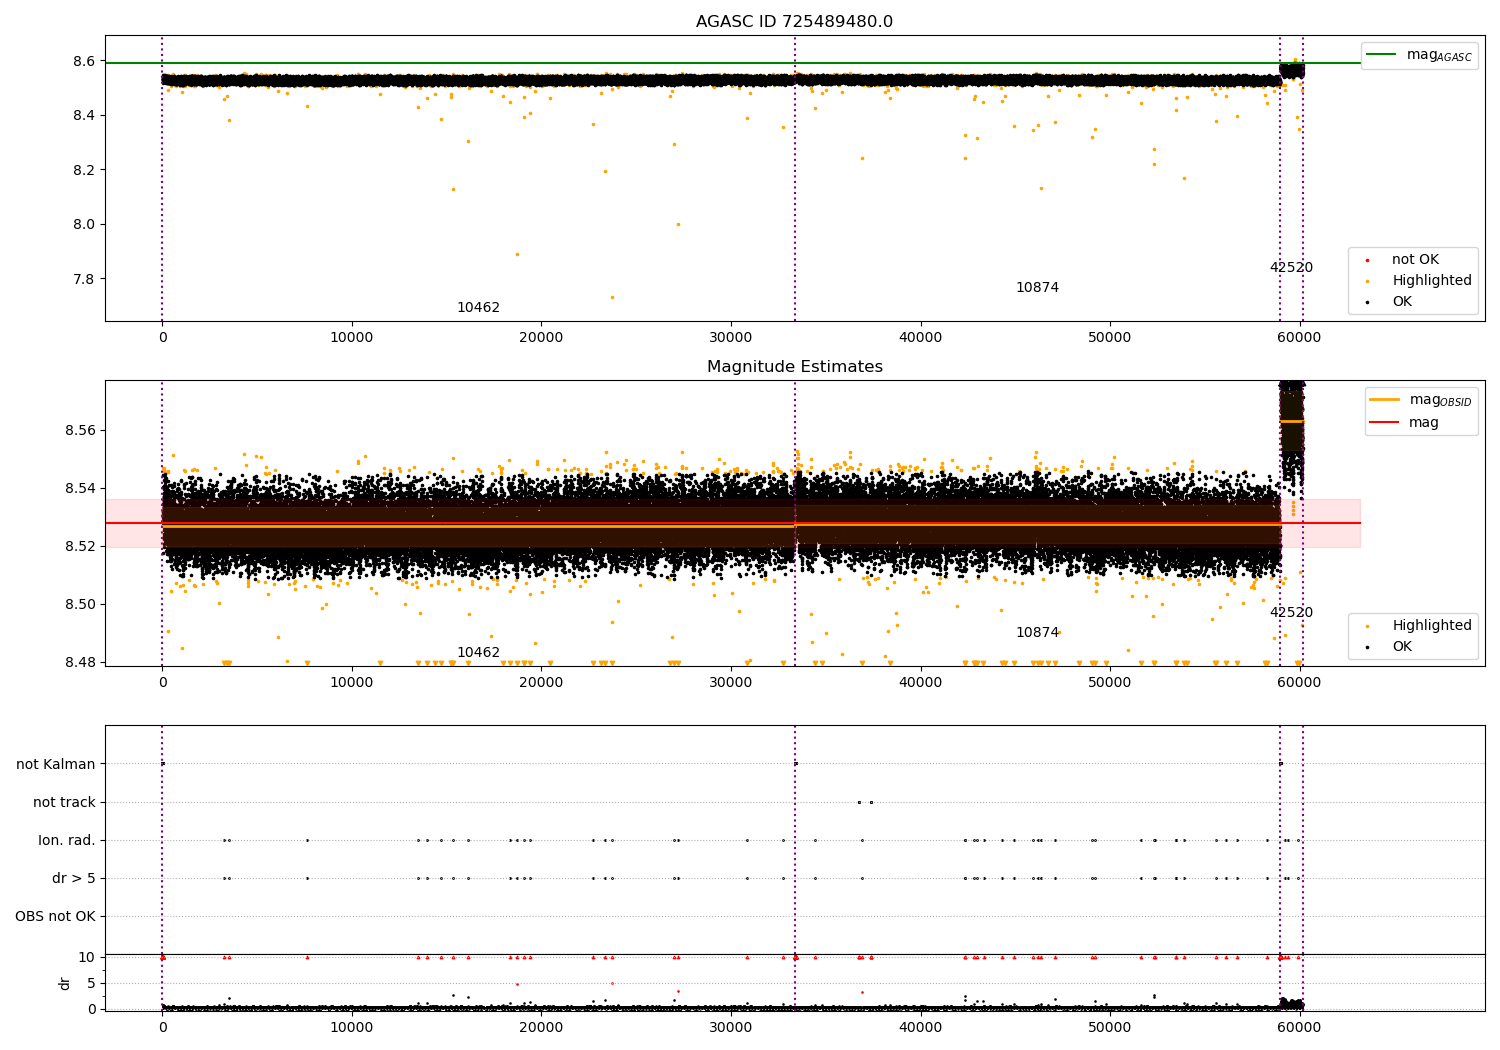
Task: Click the red "mag" legend entry
Action: (x=1423, y=423)
